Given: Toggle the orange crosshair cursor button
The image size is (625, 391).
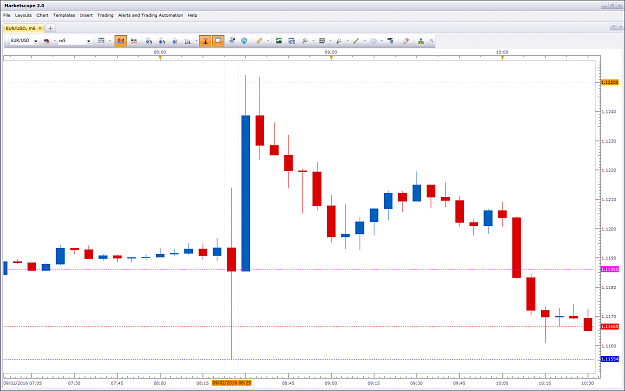Looking at the screenshot, I should (205, 41).
